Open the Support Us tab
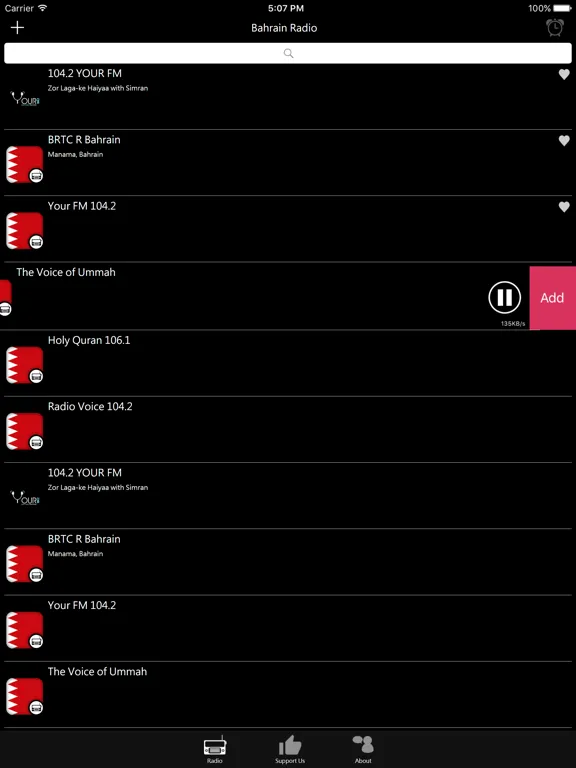The height and width of the screenshot is (768, 576). (x=290, y=749)
